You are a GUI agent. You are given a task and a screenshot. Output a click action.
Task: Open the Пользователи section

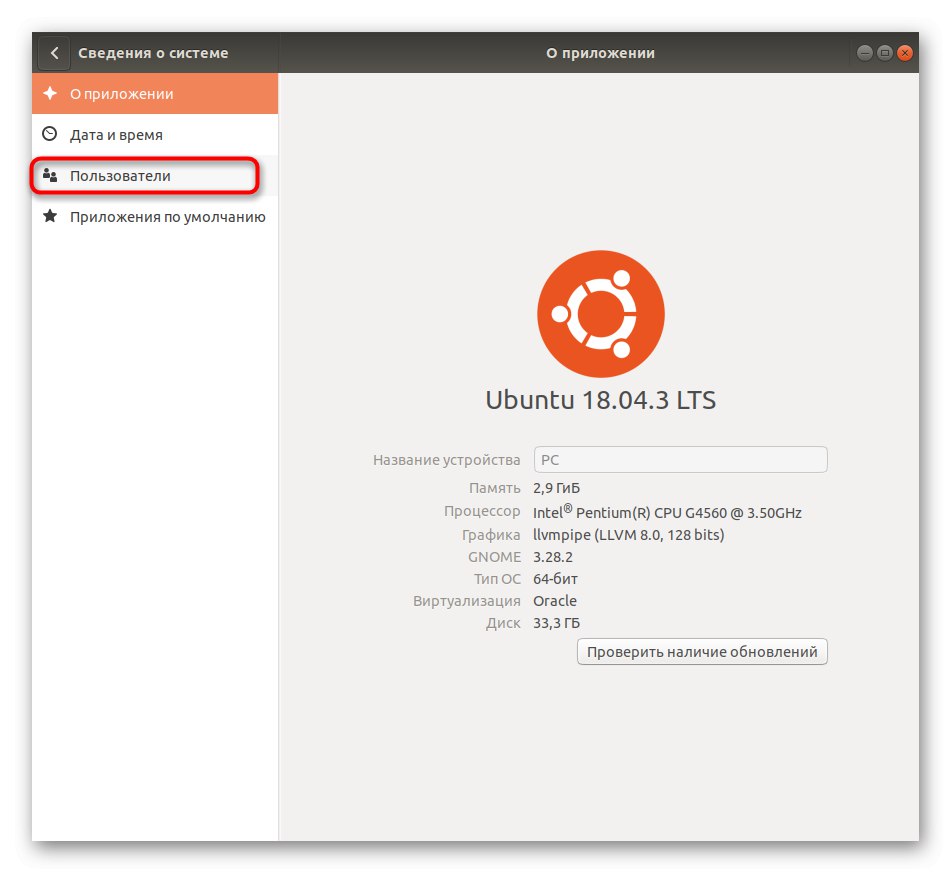[155, 175]
